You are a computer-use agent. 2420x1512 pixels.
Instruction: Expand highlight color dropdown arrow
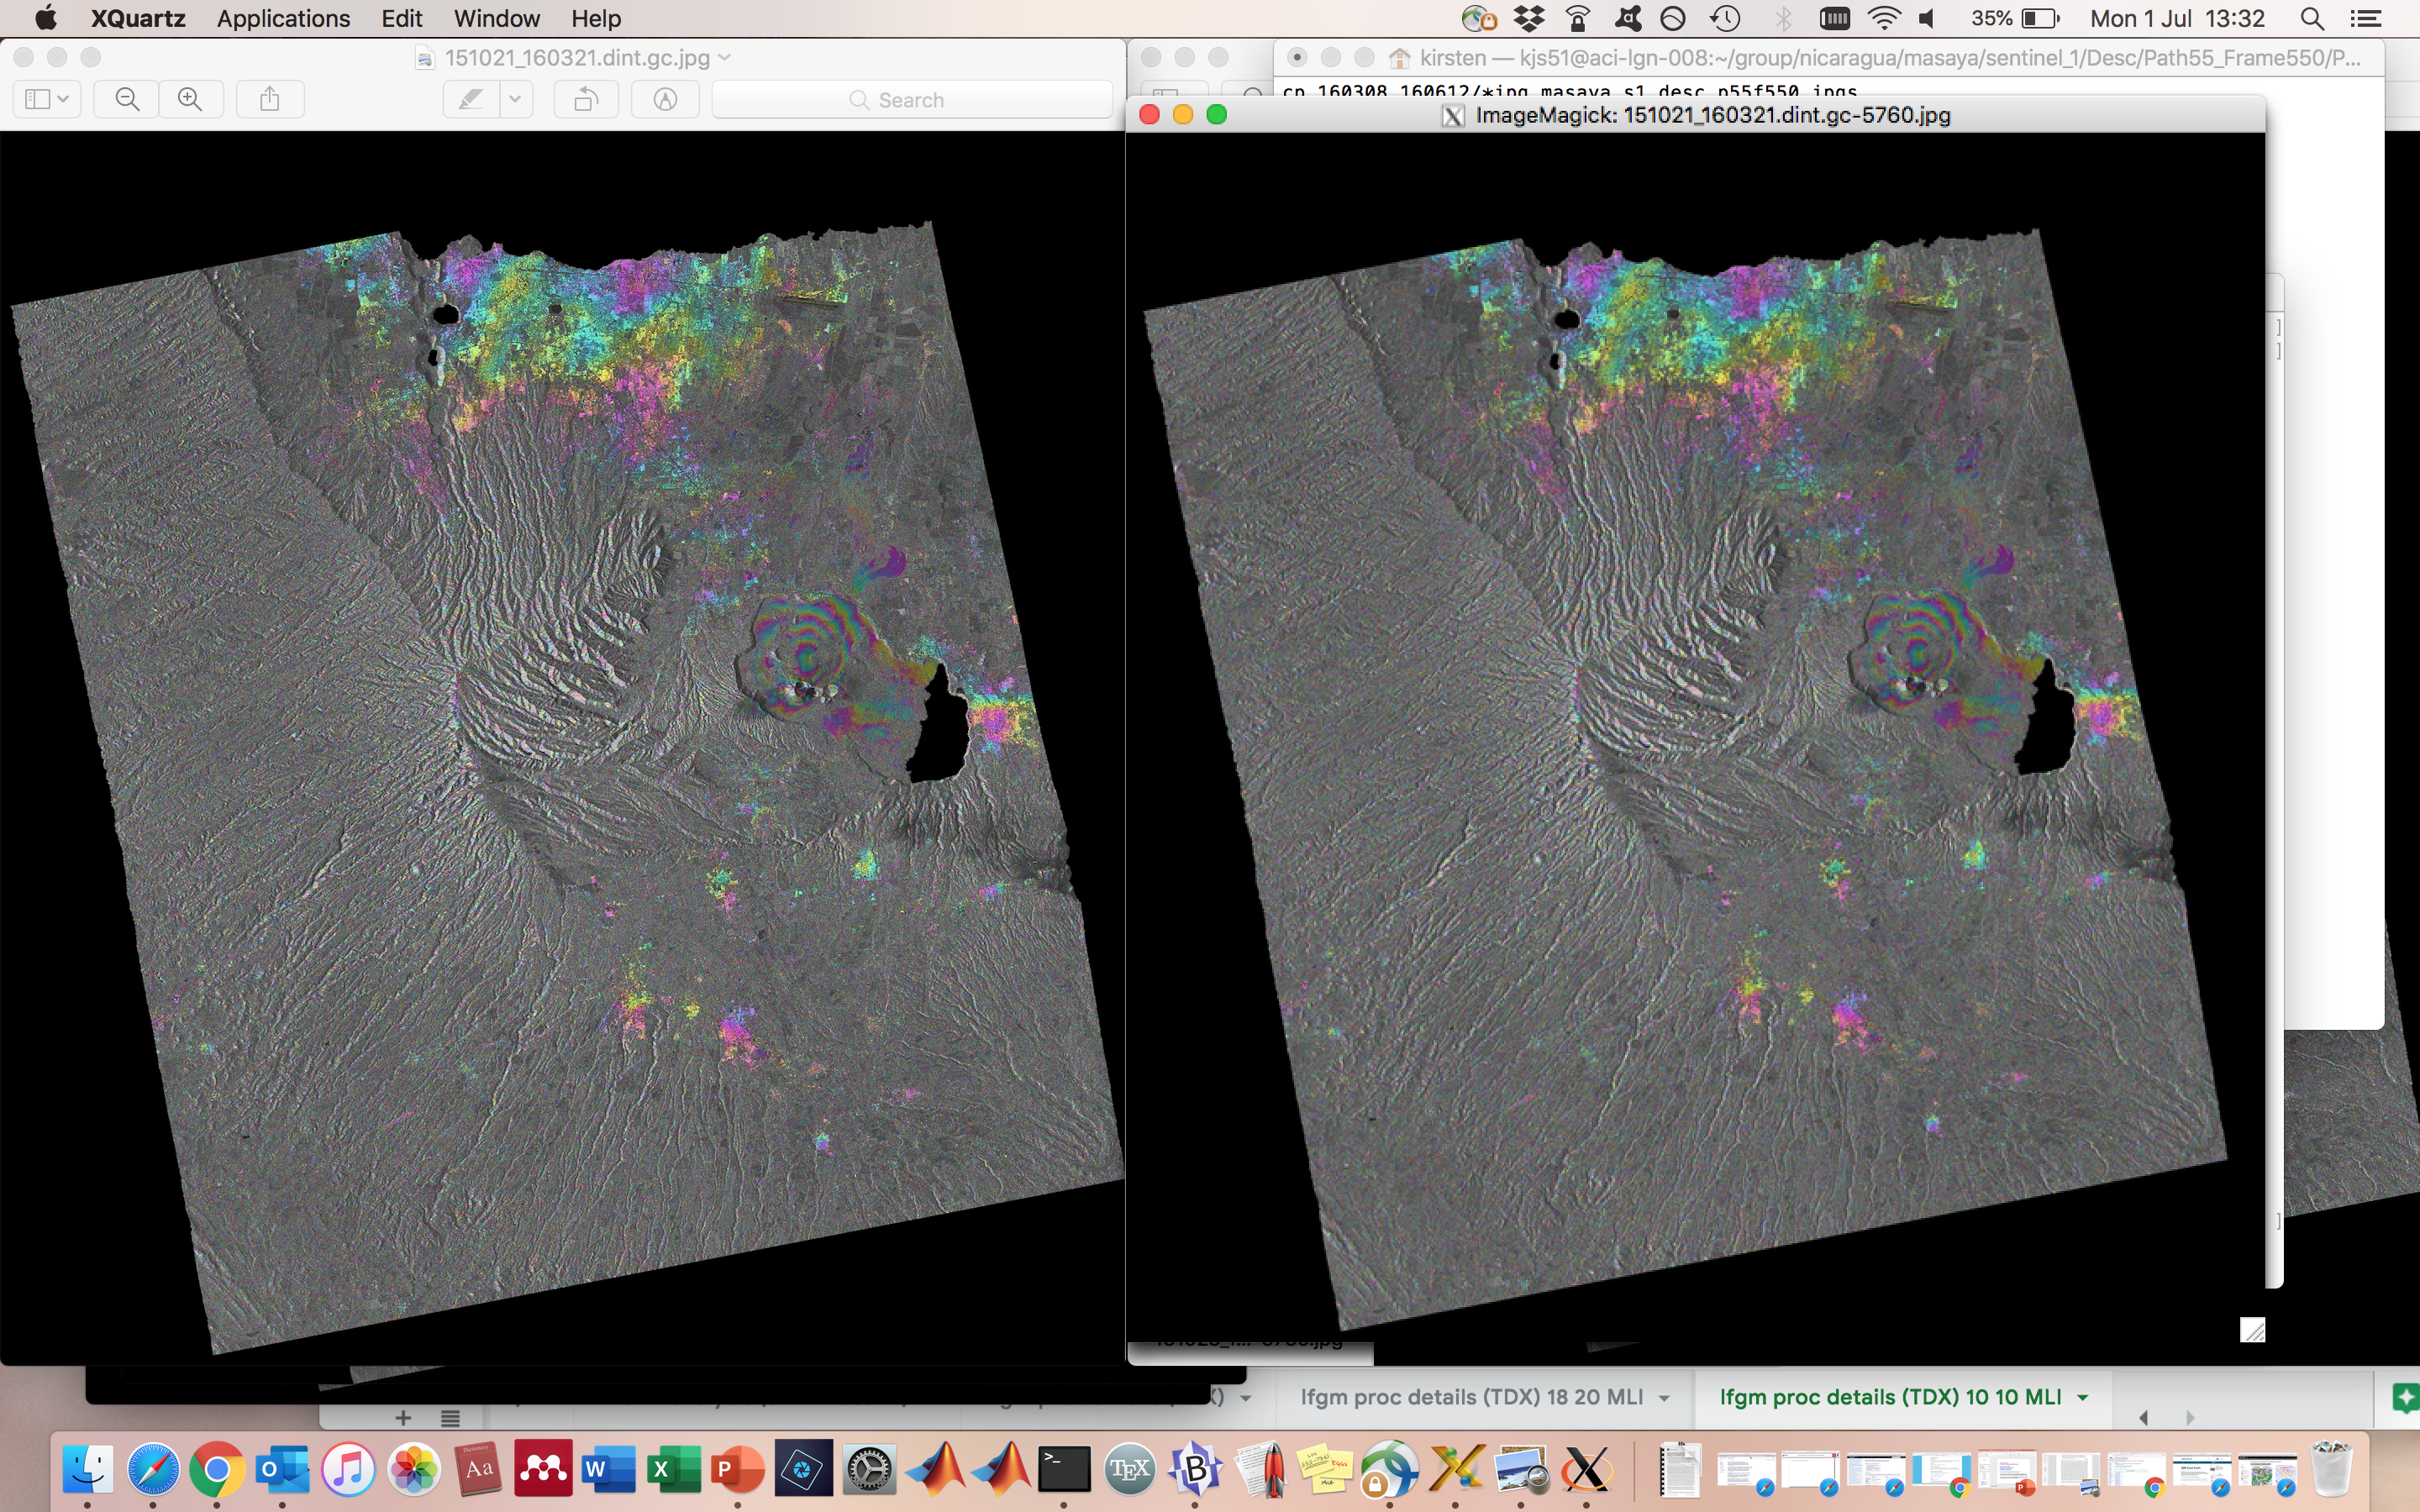(516, 99)
